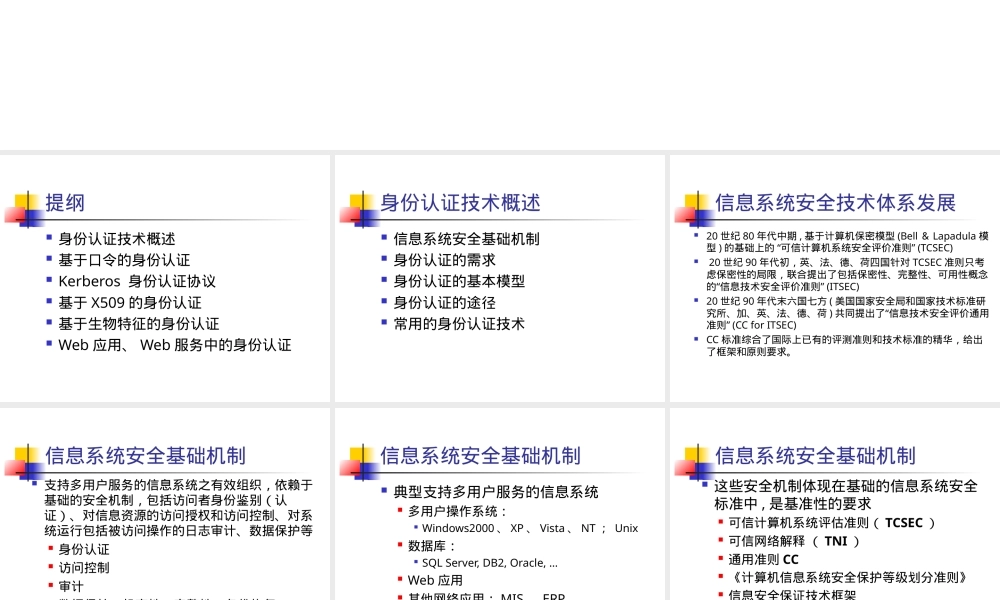Open the 信息系统安全技术体系发展 slide thumbnail

pos(835,278)
